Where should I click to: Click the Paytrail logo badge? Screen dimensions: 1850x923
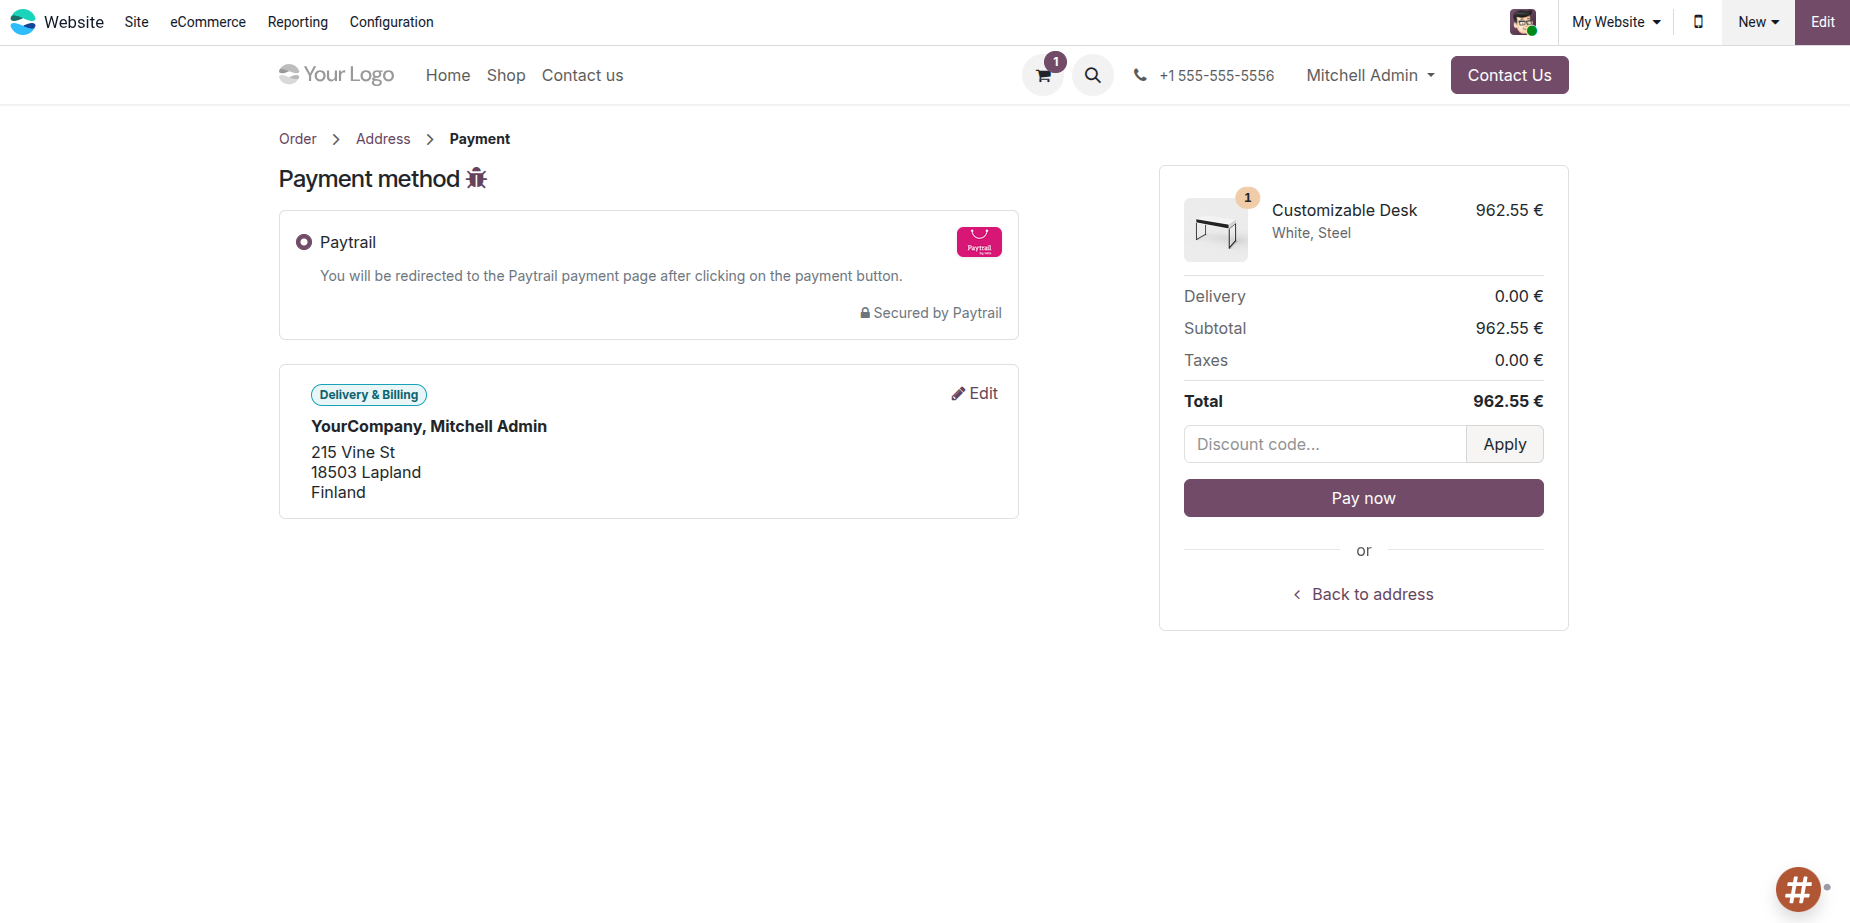pos(979,242)
